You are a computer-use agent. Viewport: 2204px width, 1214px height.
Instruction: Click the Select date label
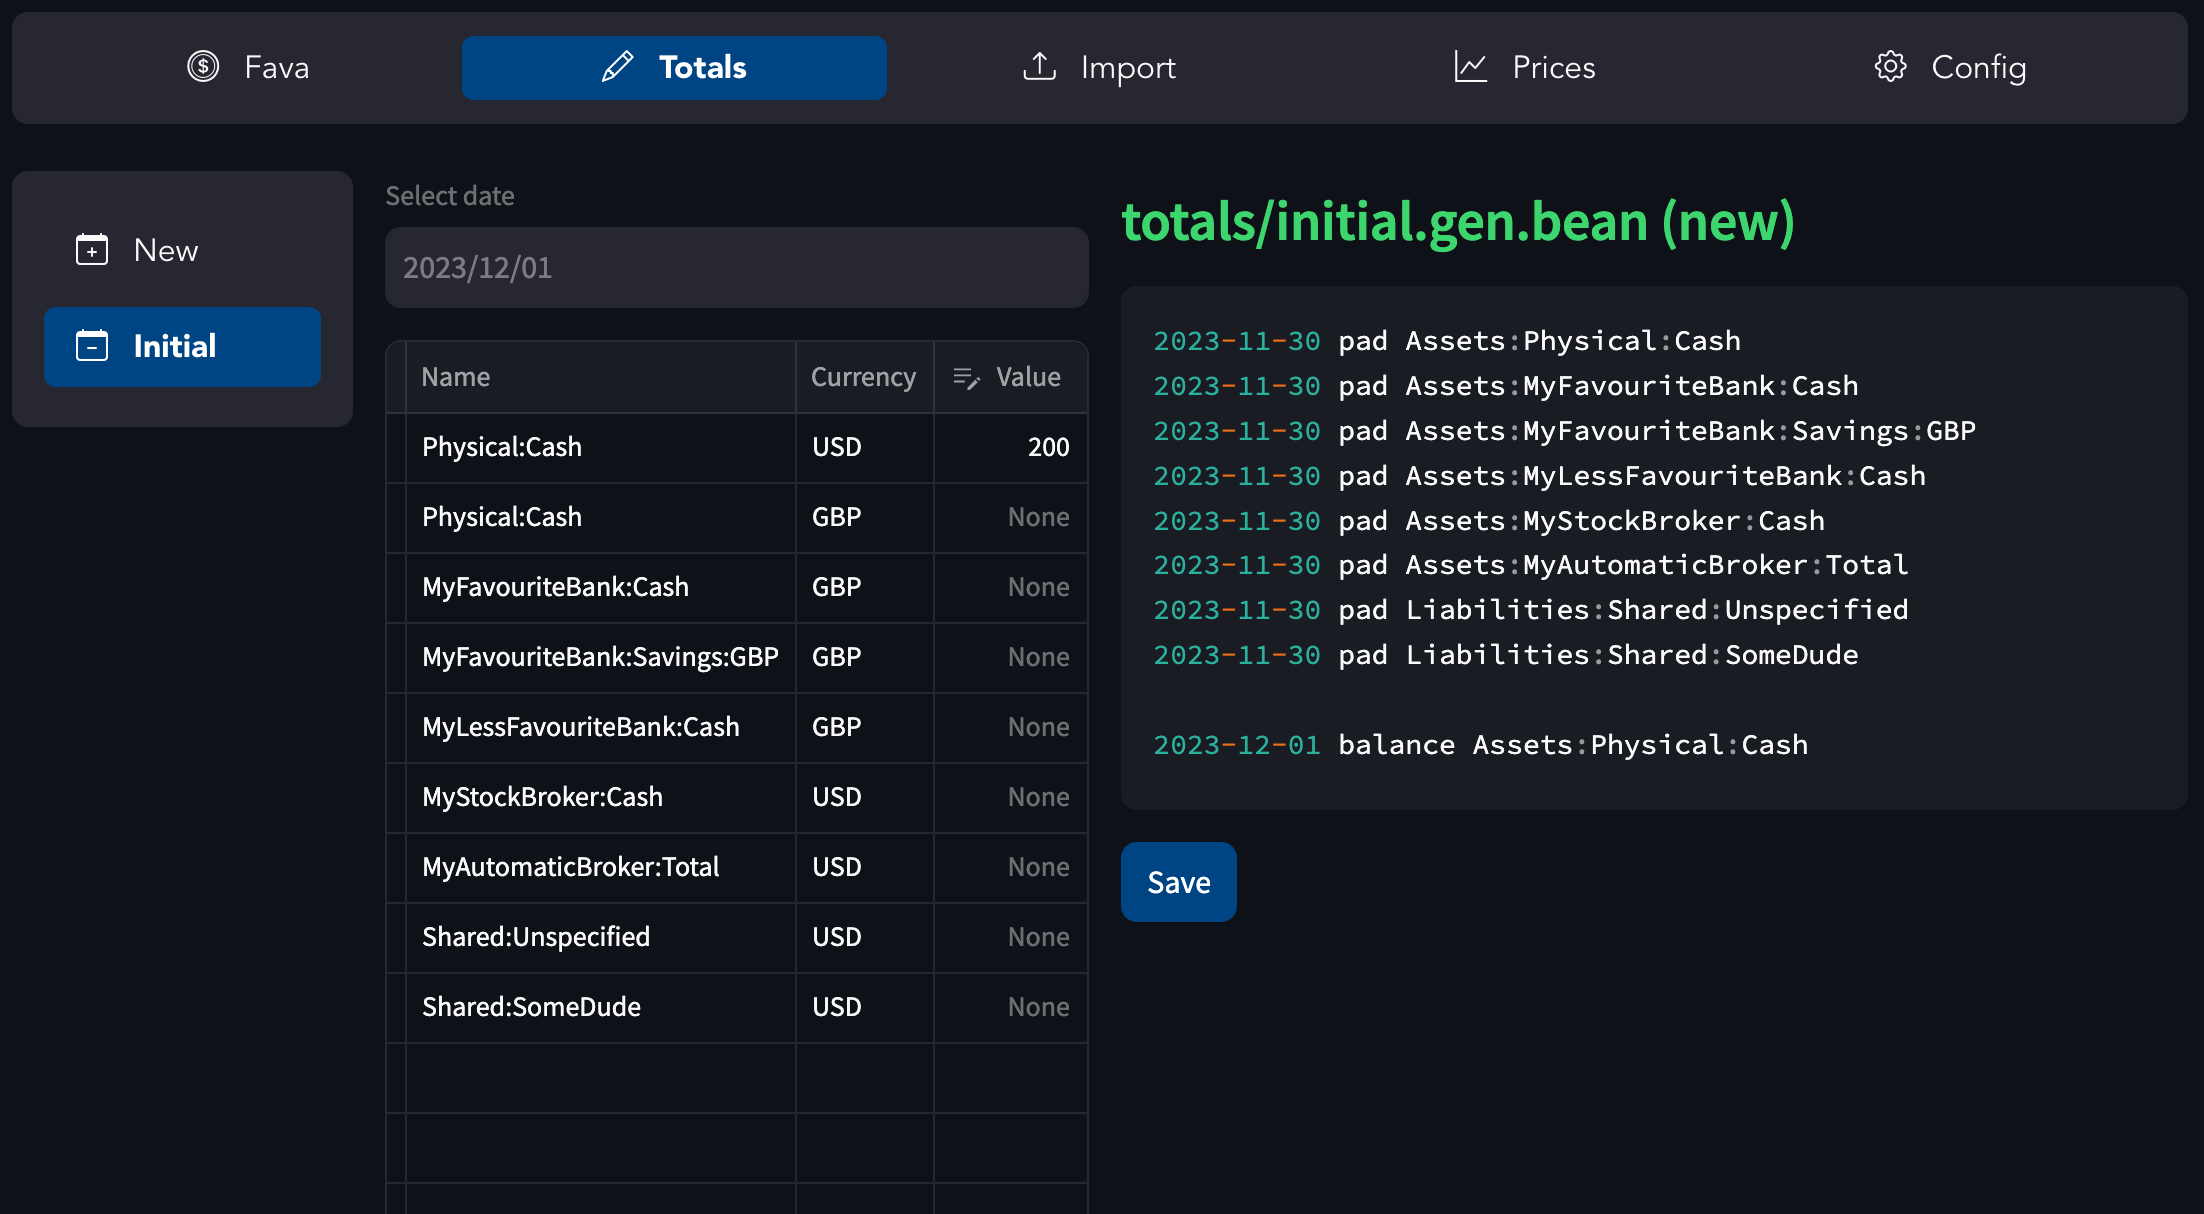tap(450, 196)
